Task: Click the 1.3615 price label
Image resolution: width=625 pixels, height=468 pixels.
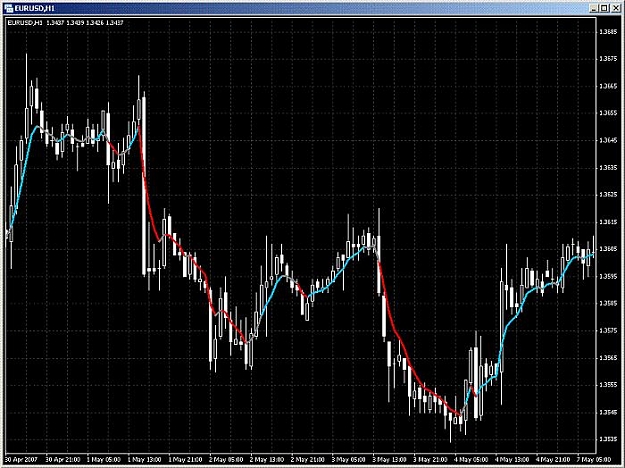Action: [x=608, y=222]
